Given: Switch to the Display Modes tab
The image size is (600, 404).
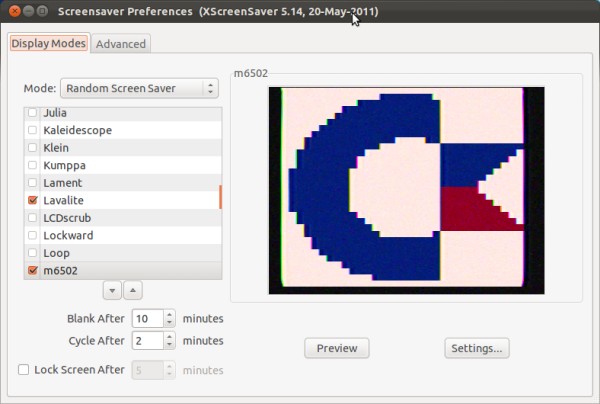Looking at the screenshot, I should pos(49,43).
